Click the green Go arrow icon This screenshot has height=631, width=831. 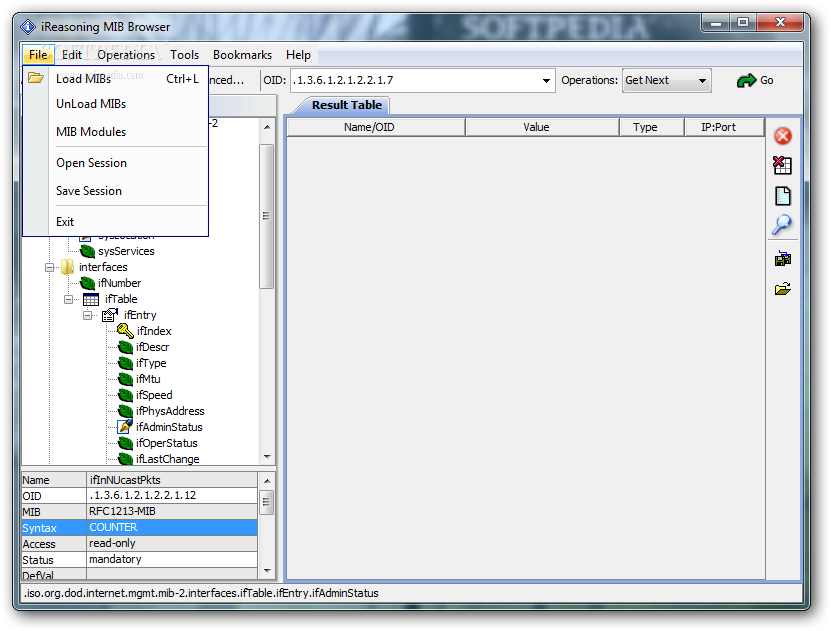746,81
